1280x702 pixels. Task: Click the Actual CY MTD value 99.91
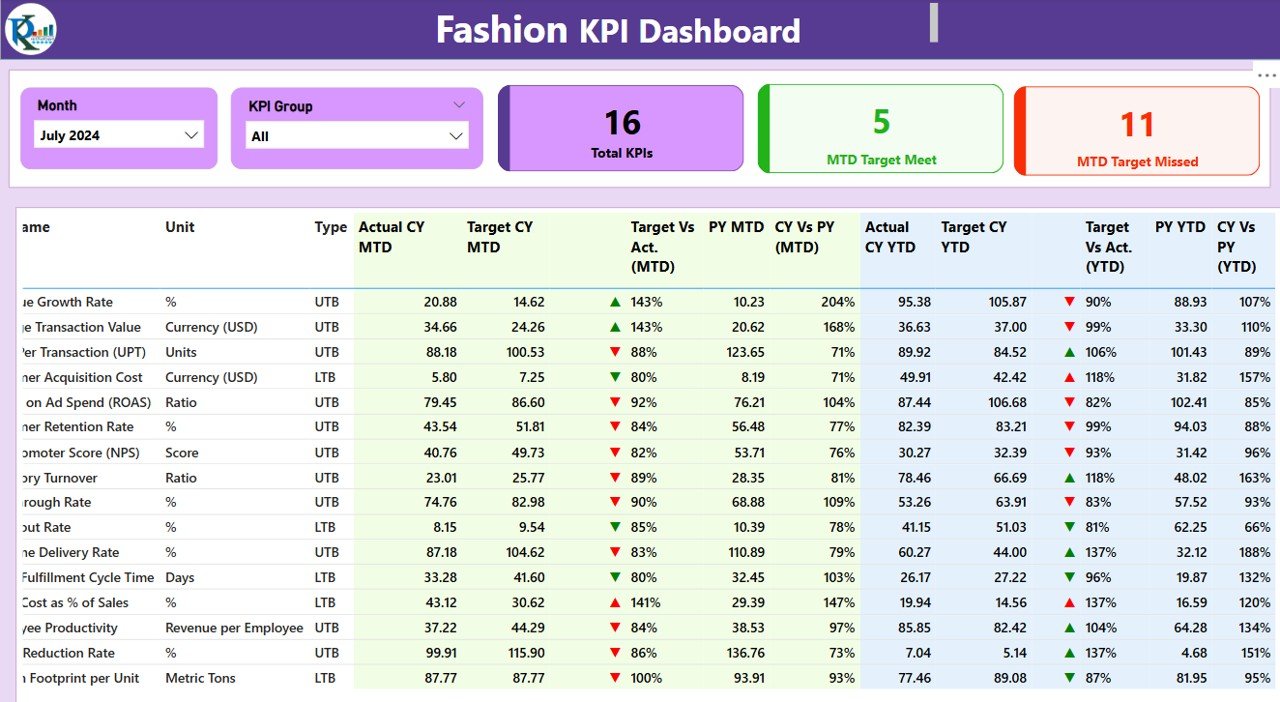coord(440,653)
